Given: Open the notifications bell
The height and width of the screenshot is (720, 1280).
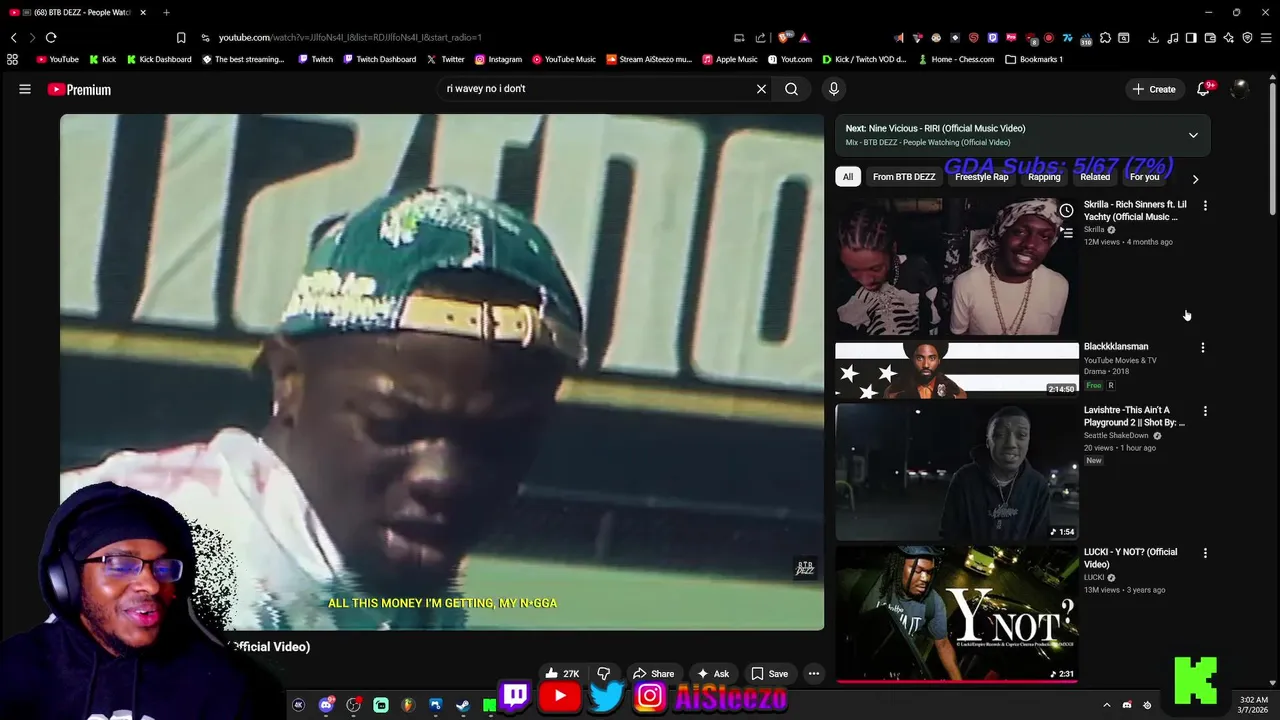Looking at the screenshot, I should pos(1204,89).
